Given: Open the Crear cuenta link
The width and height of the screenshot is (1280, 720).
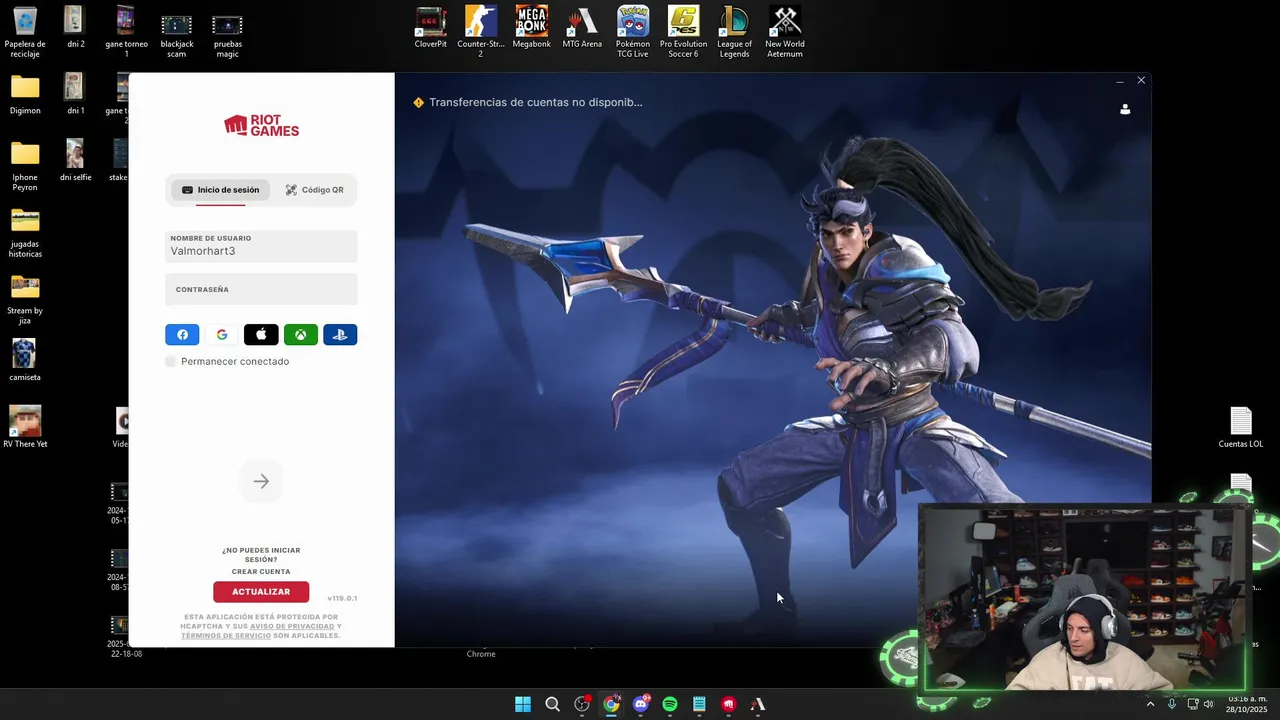Looking at the screenshot, I should pyautogui.click(x=261, y=572).
